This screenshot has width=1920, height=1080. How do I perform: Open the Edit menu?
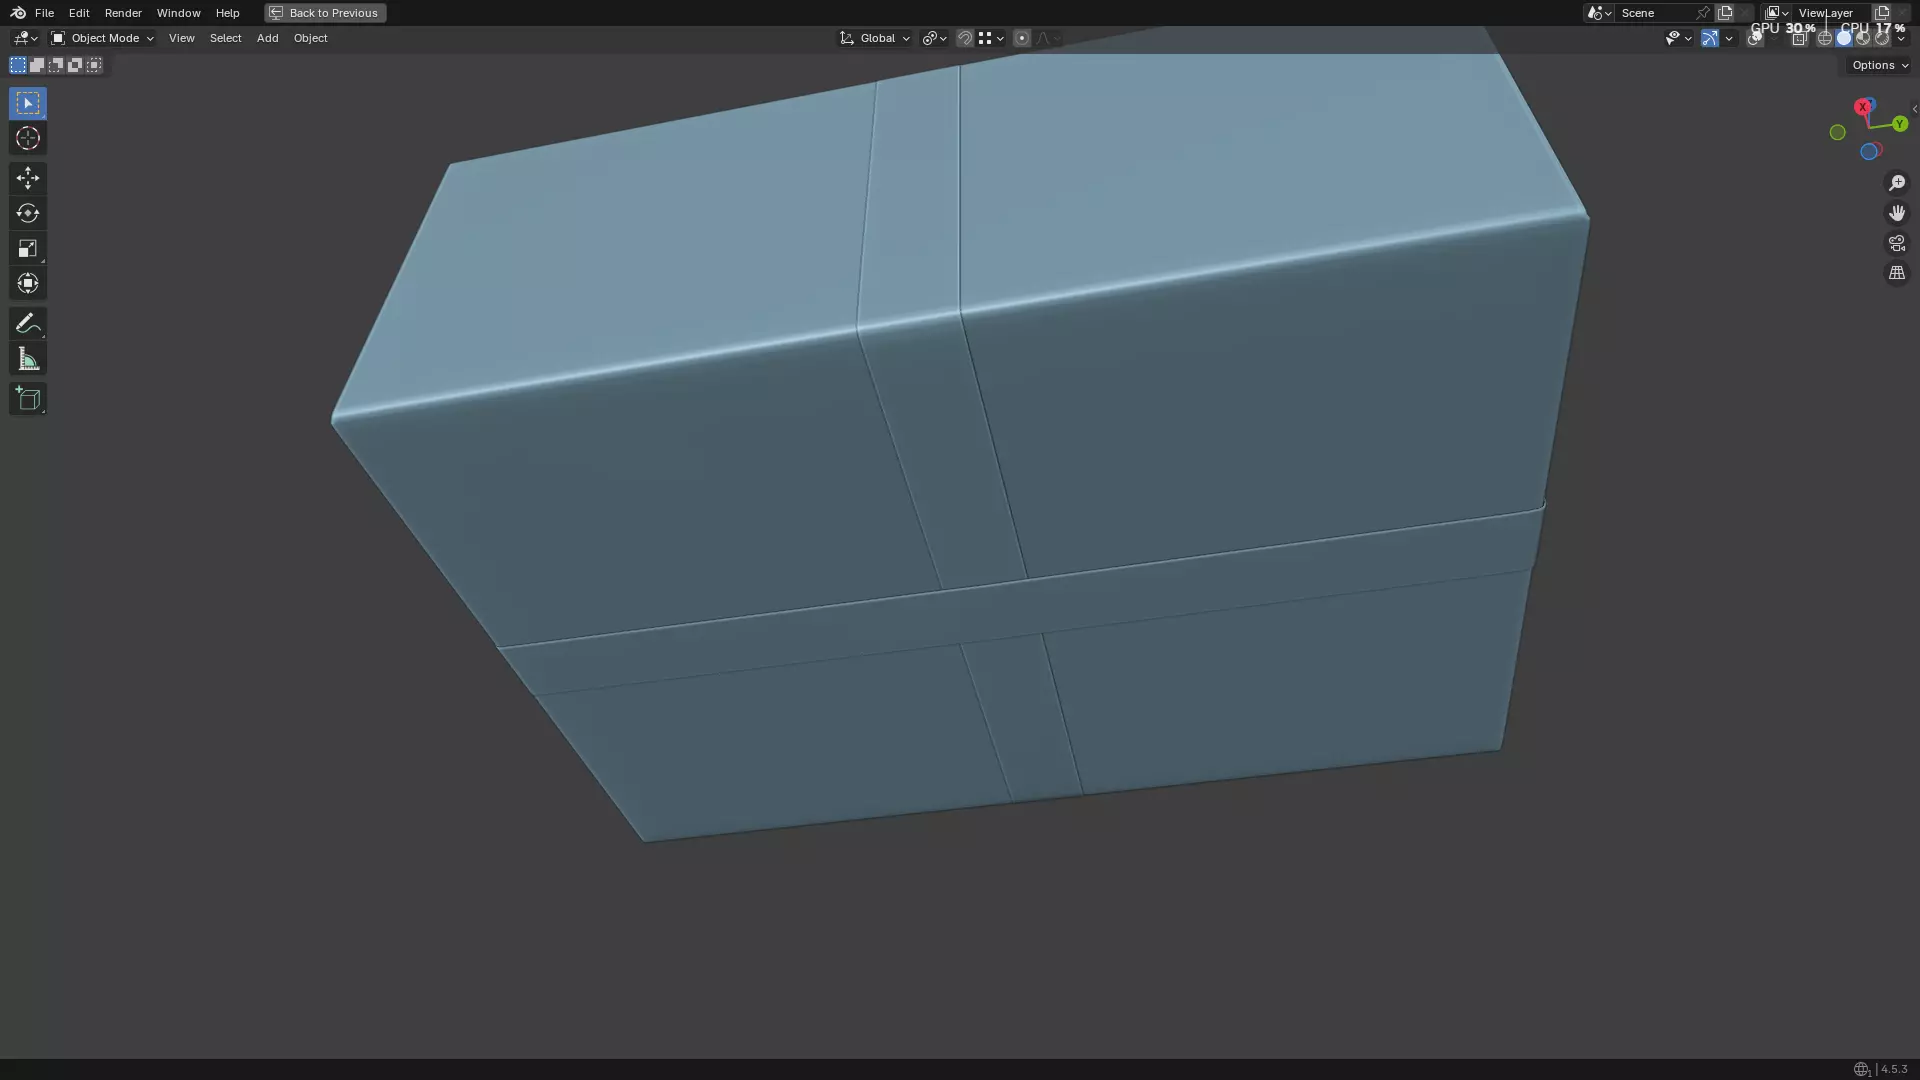(79, 13)
